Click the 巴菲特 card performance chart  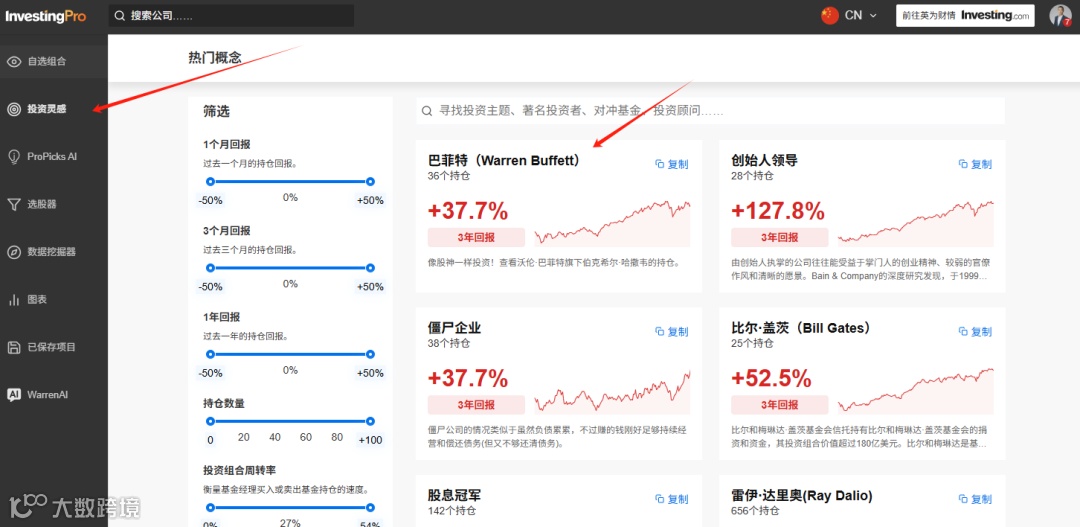click(x=612, y=223)
